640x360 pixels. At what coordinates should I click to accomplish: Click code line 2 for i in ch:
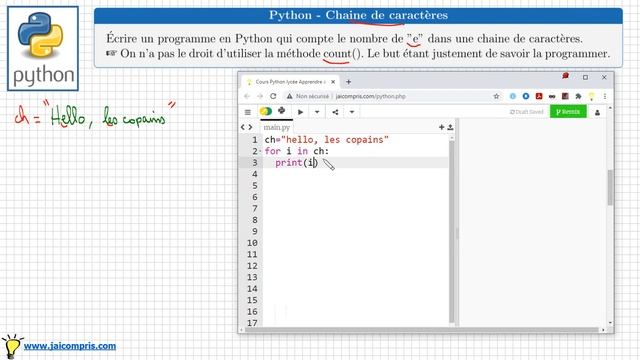click(297, 151)
